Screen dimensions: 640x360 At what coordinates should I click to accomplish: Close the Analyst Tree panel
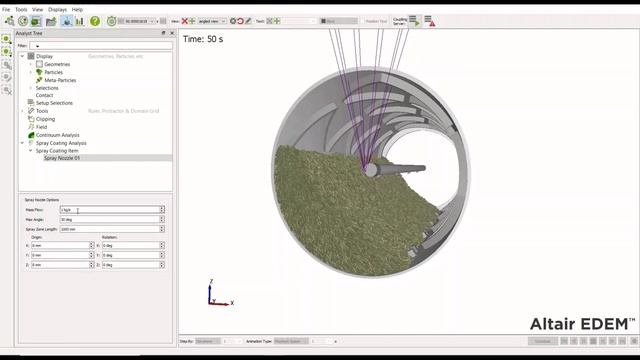172,33
